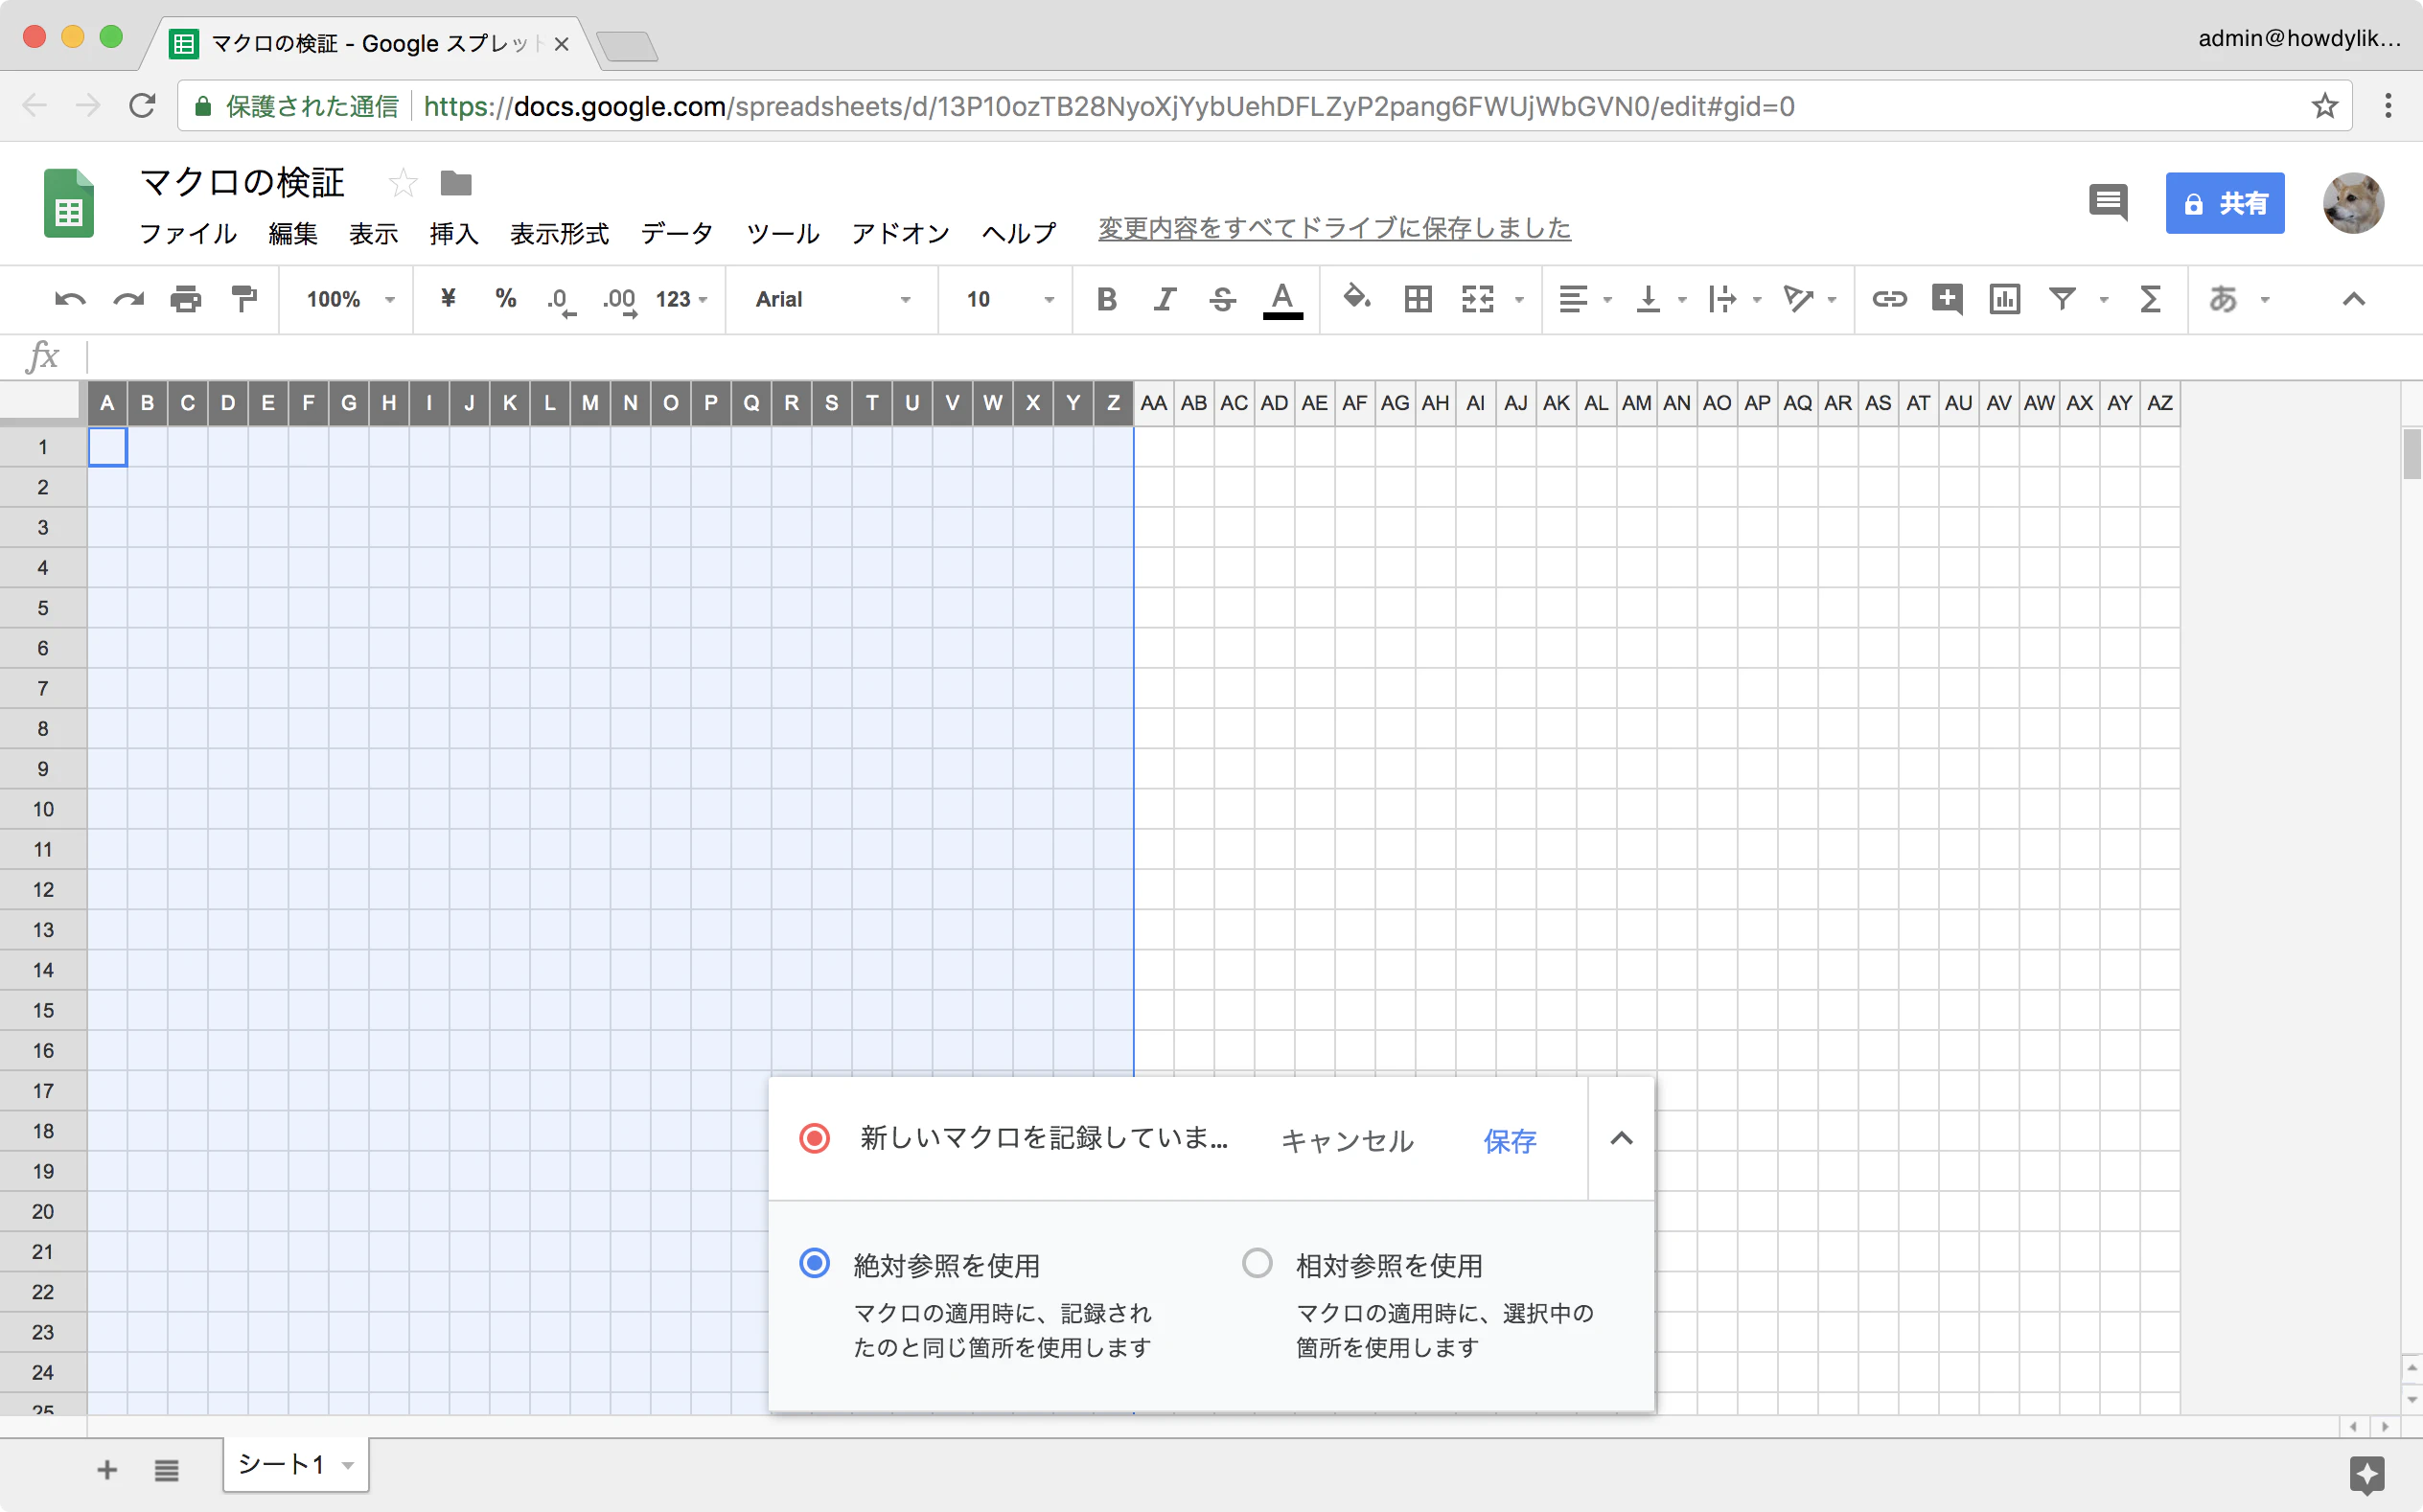
Task: Open the 123 number format dropdown
Action: [681, 299]
